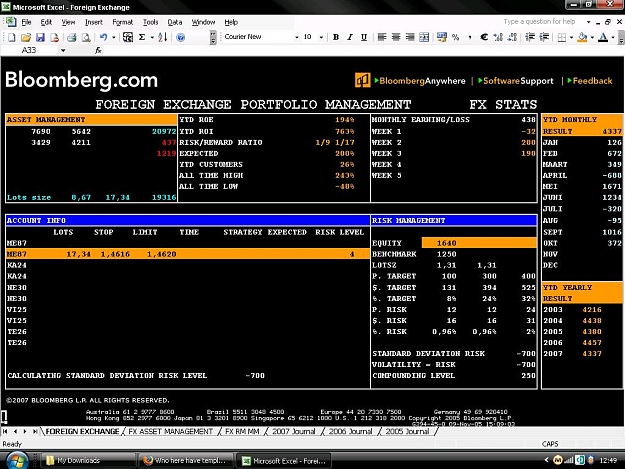The height and width of the screenshot is (469, 625).
Task: Go to the last sheet tab arrow
Action: tap(35, 431)
